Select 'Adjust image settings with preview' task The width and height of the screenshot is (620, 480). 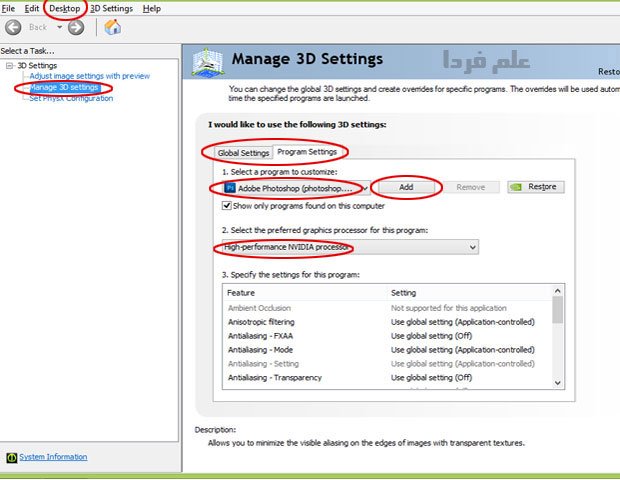tap(90, 76)
